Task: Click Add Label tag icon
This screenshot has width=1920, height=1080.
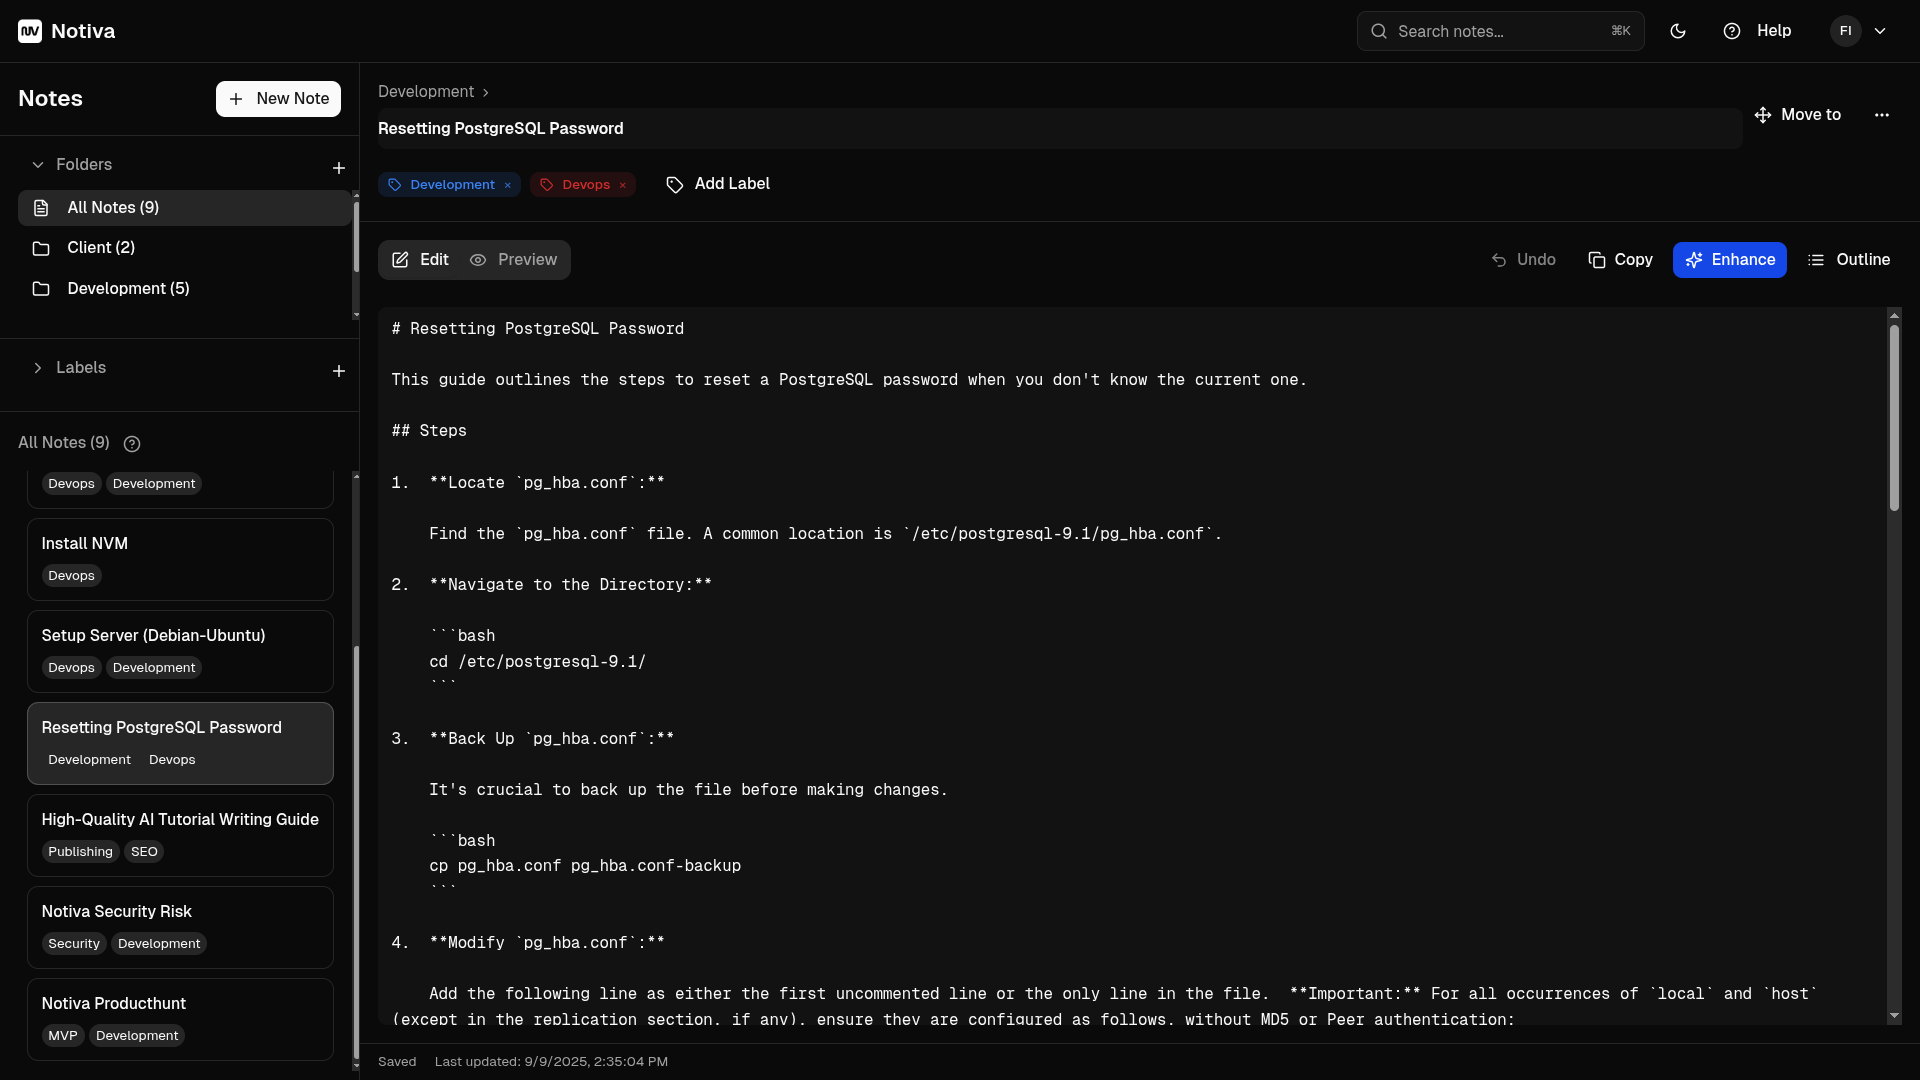Action: point(675,185)
